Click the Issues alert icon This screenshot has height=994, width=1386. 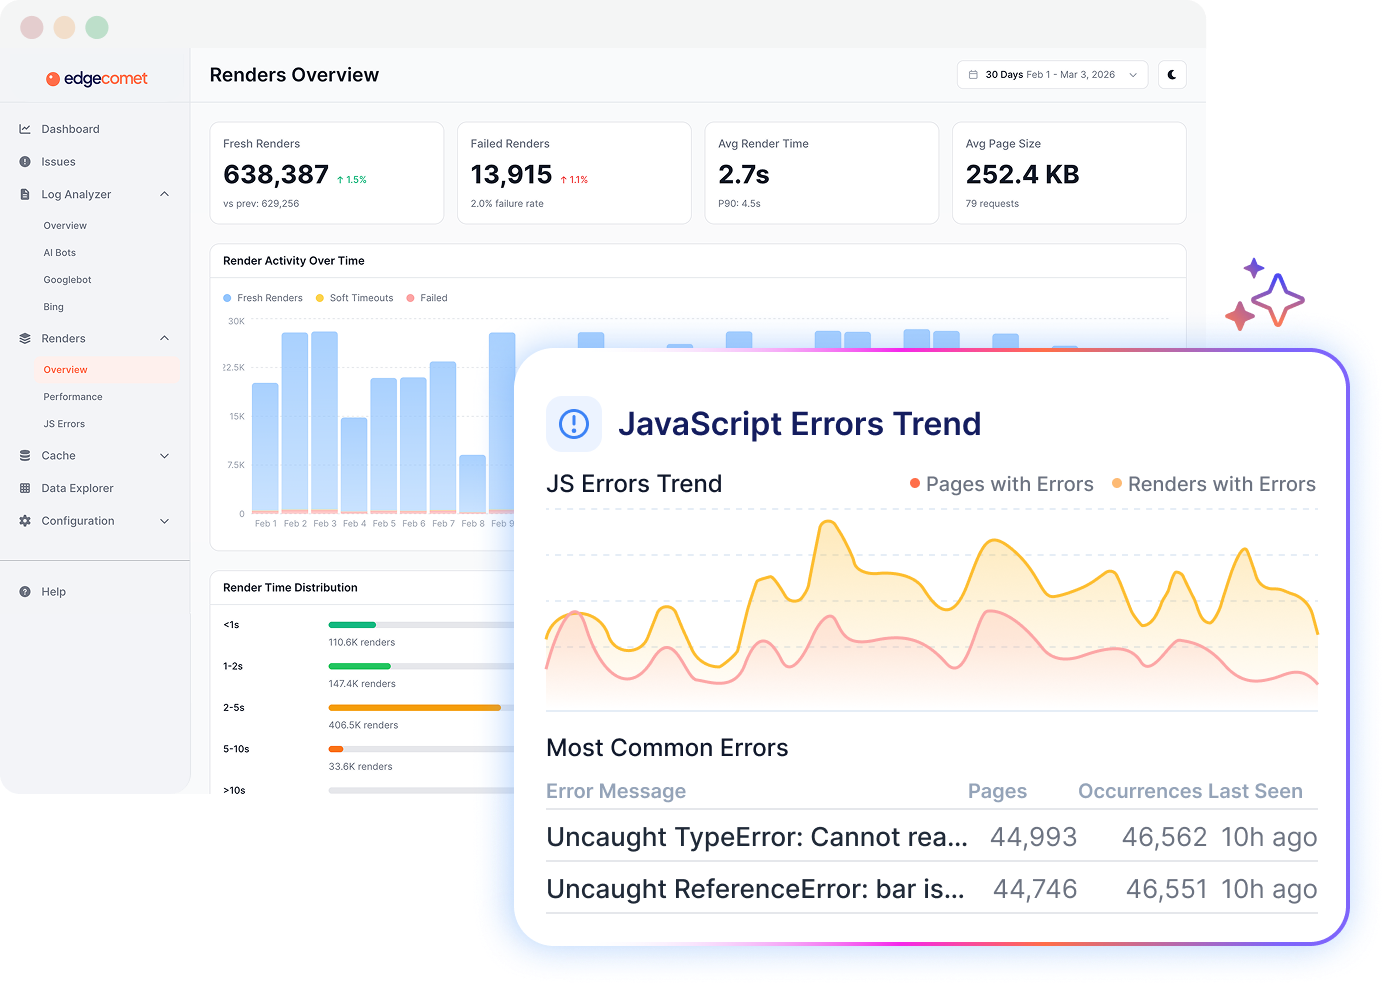coord(25,162)
